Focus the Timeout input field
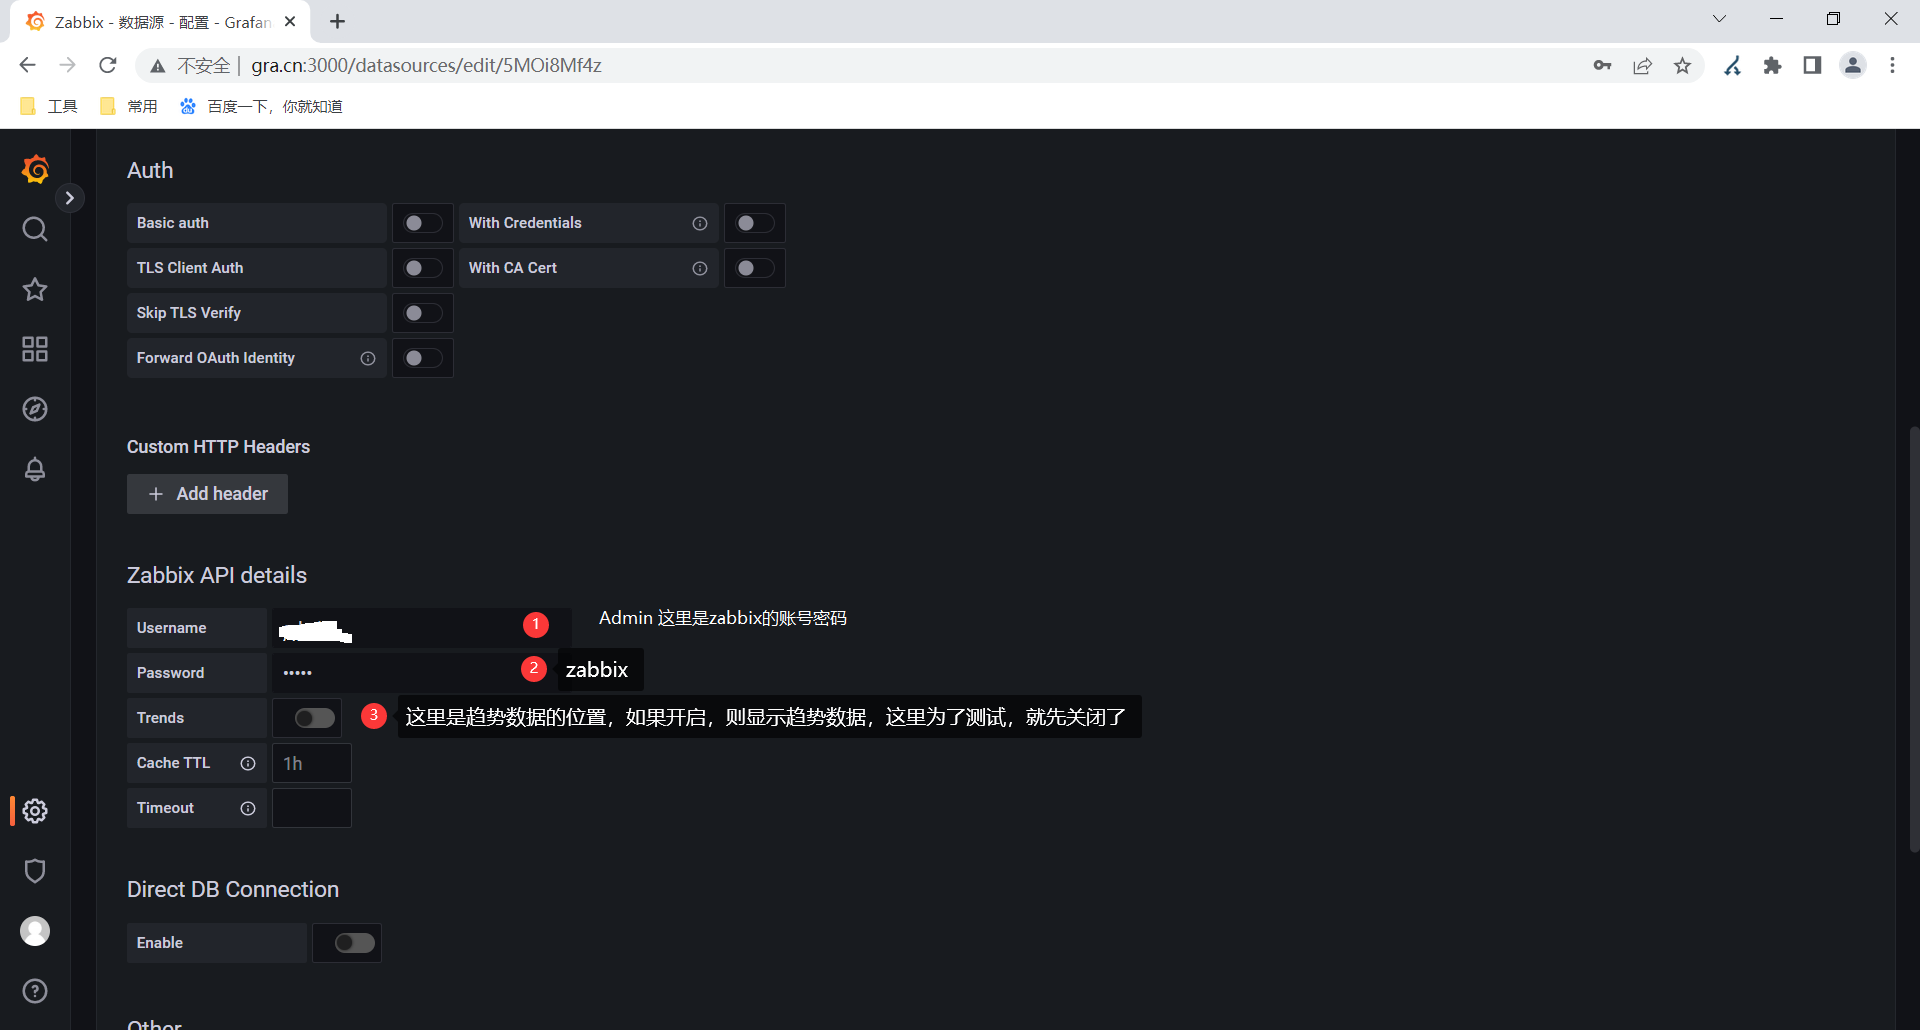Screen dimensions: 1920x1030 [312, 808]
